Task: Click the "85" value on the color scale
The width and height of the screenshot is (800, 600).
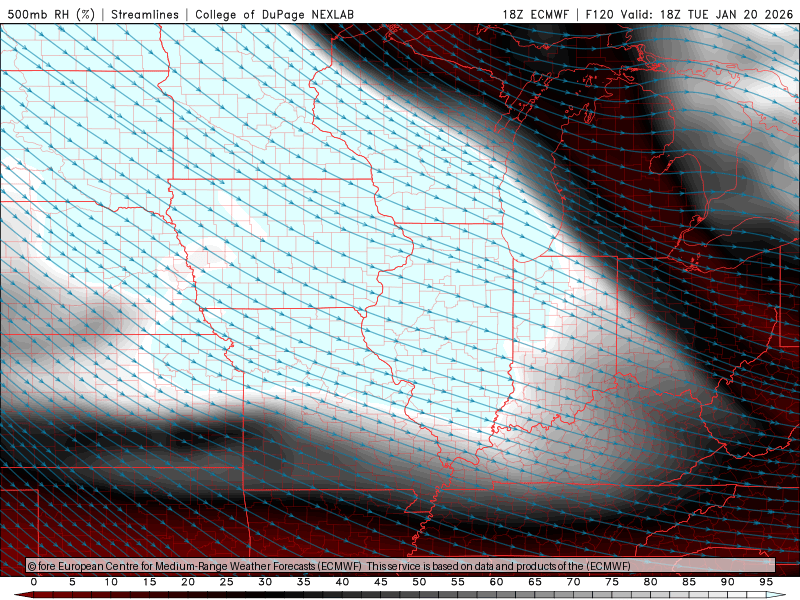Action: click(689, 582)
